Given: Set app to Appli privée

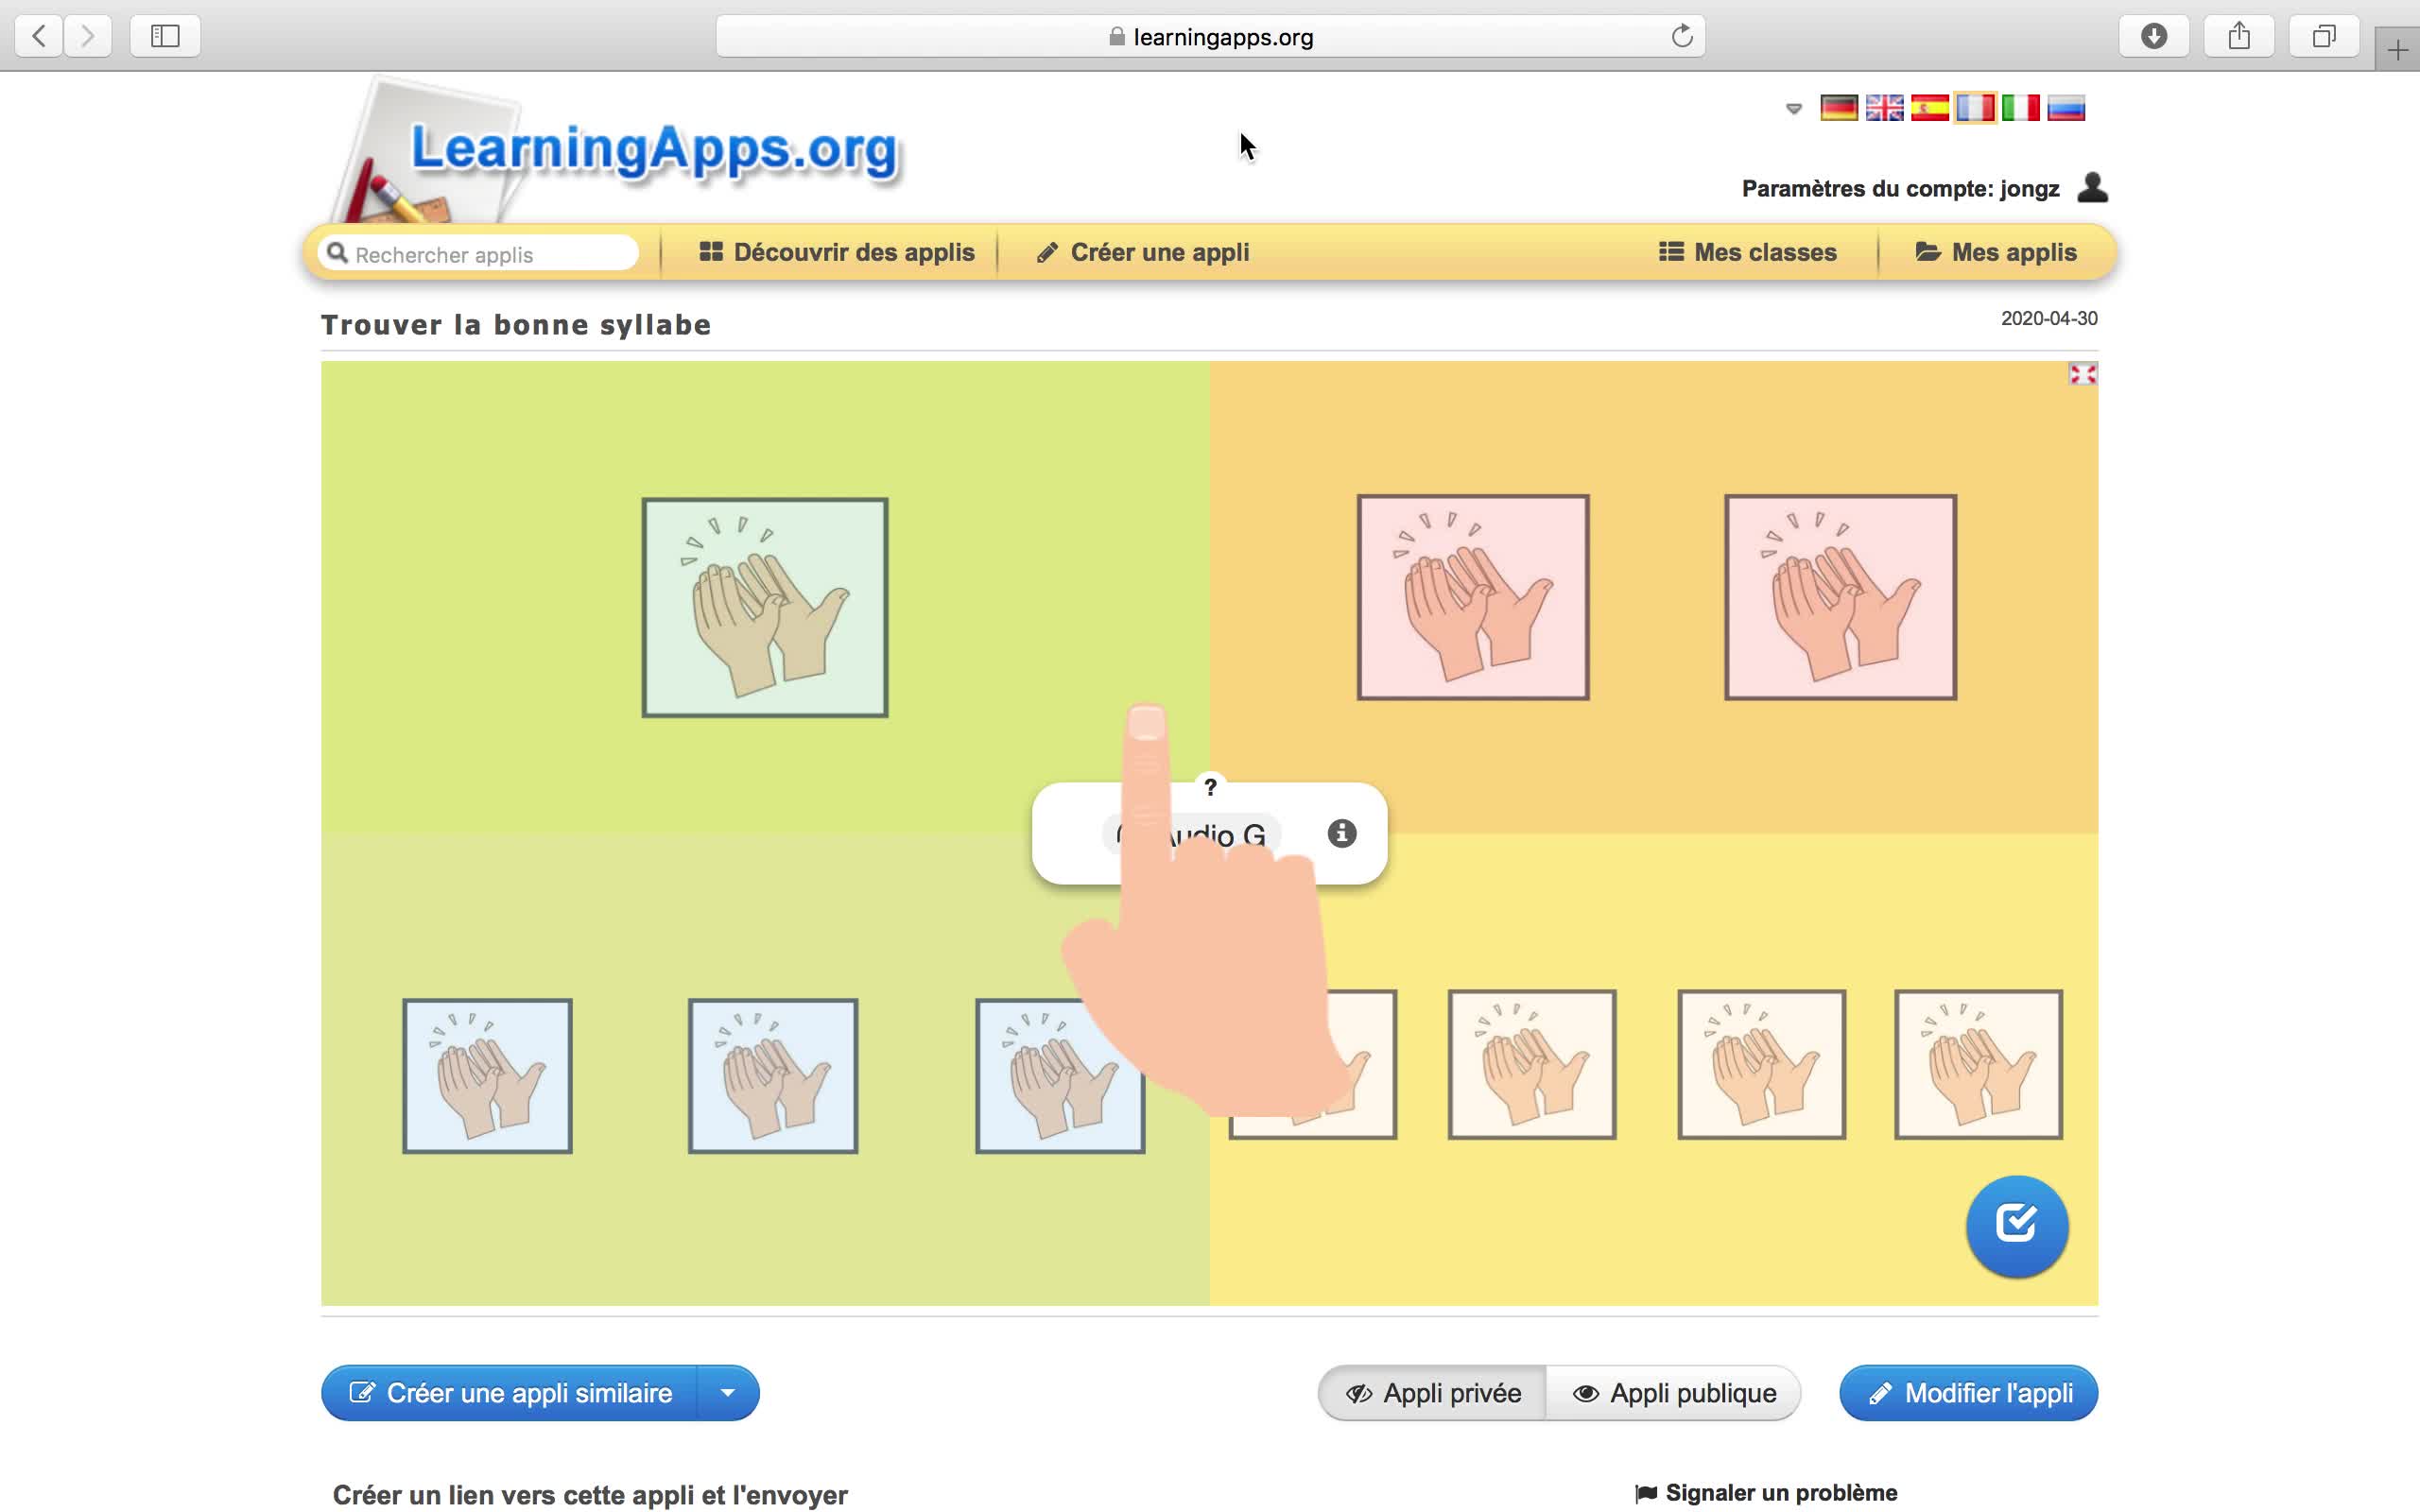Looking at the screenshot, I should pos(1433,1393).
